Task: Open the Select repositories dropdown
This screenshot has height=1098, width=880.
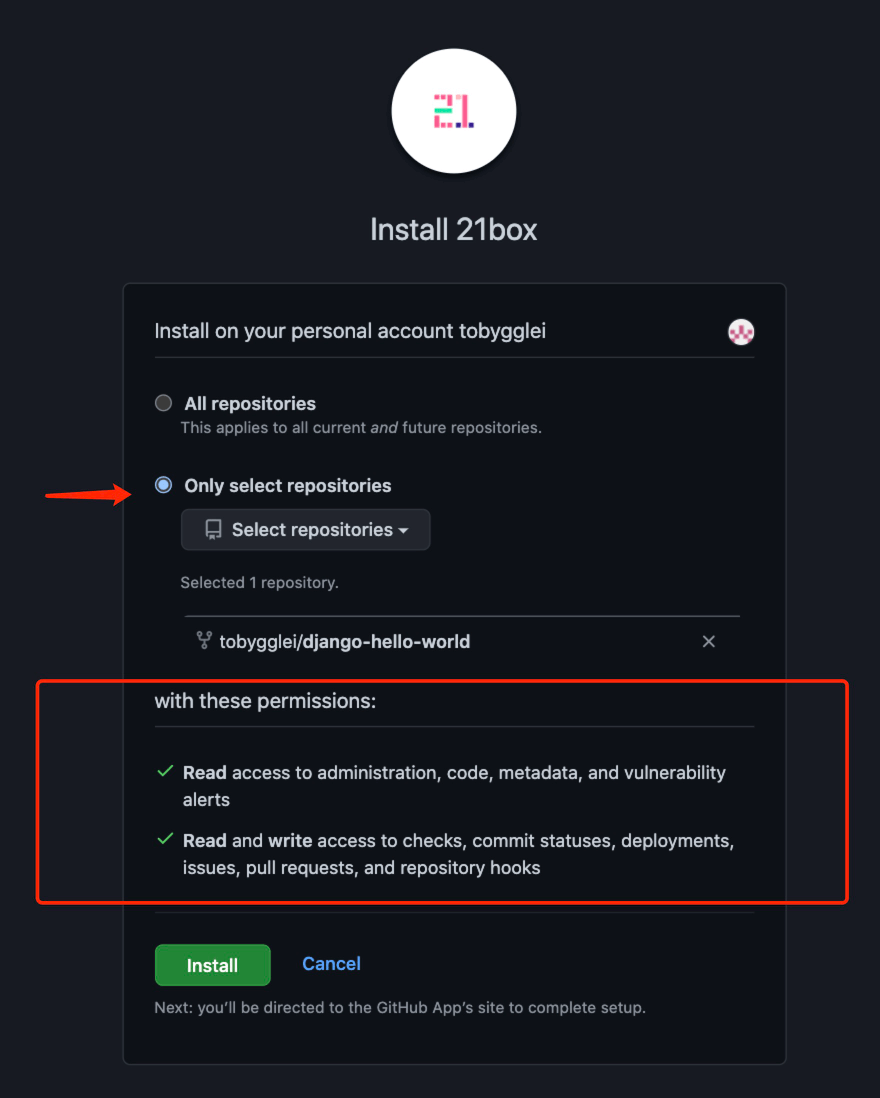Action: point(305,530)
